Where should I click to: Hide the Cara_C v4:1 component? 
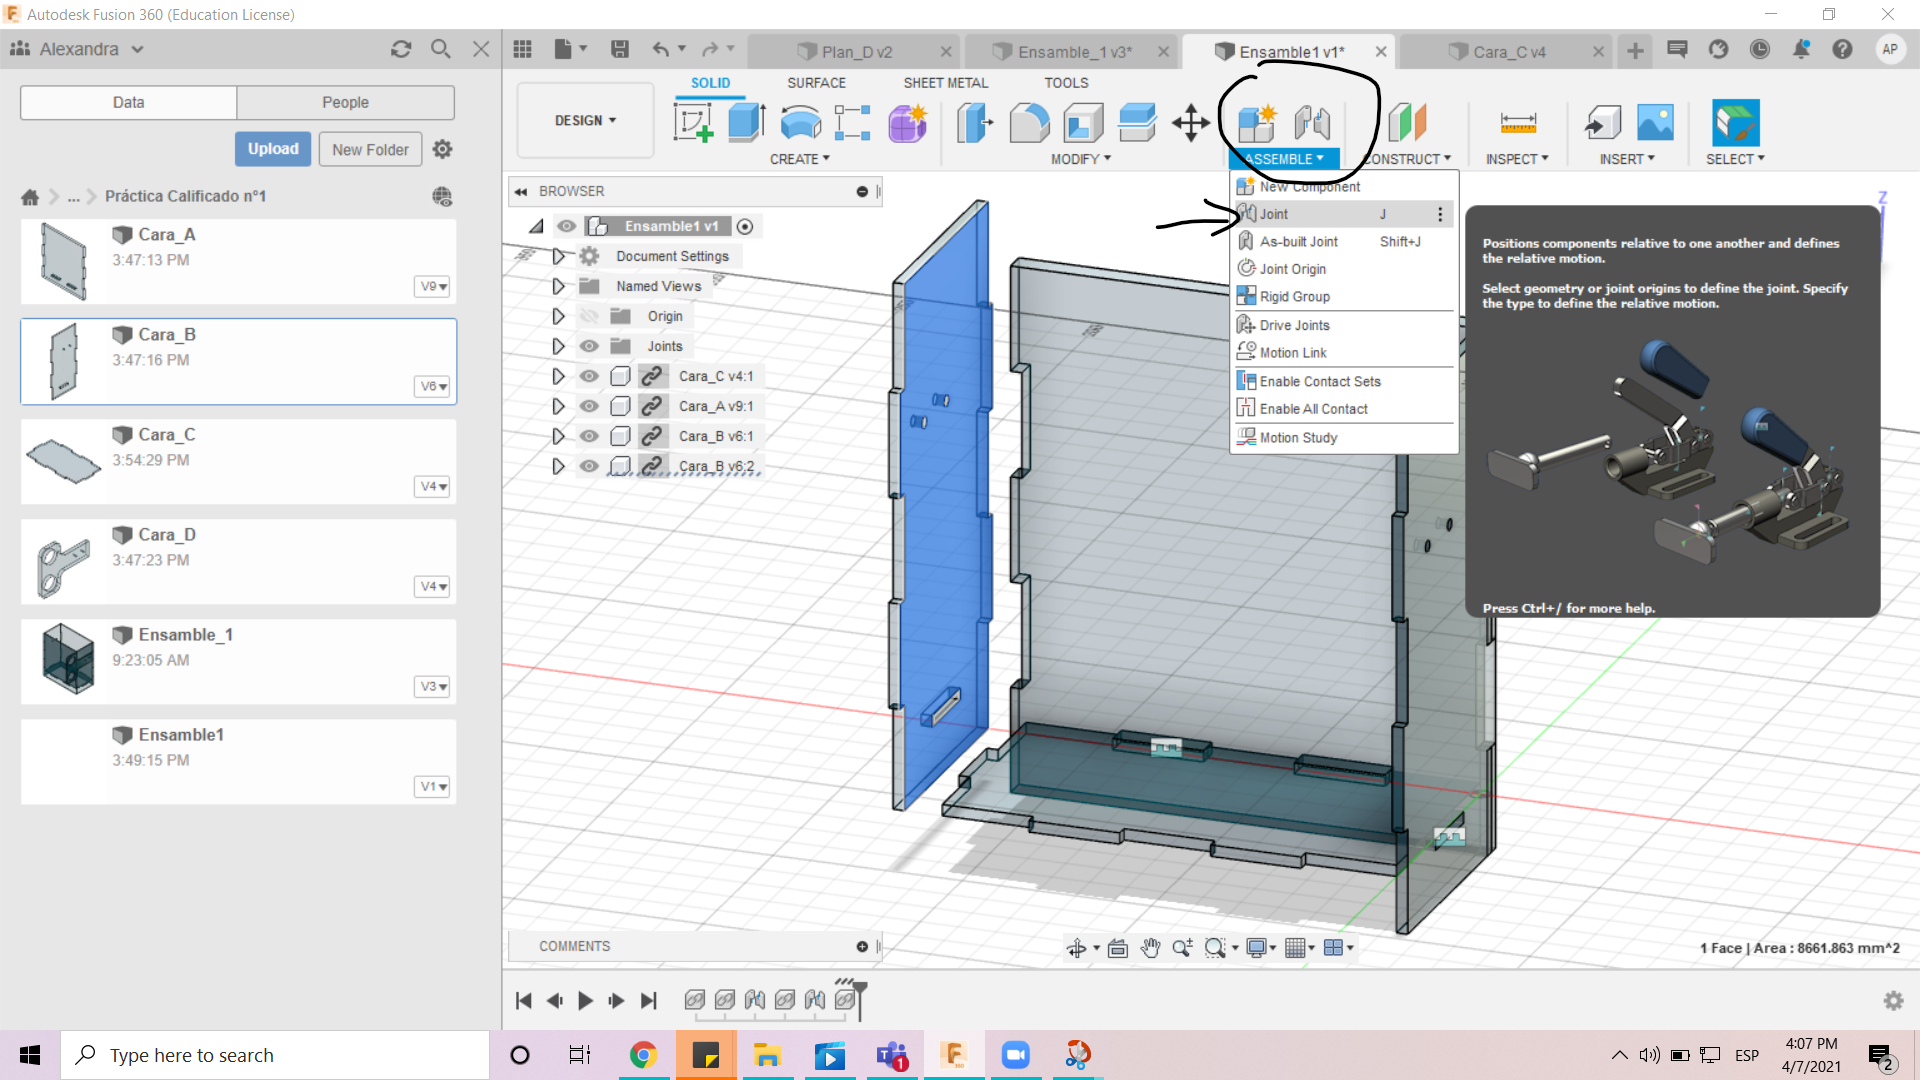point(589,376)
